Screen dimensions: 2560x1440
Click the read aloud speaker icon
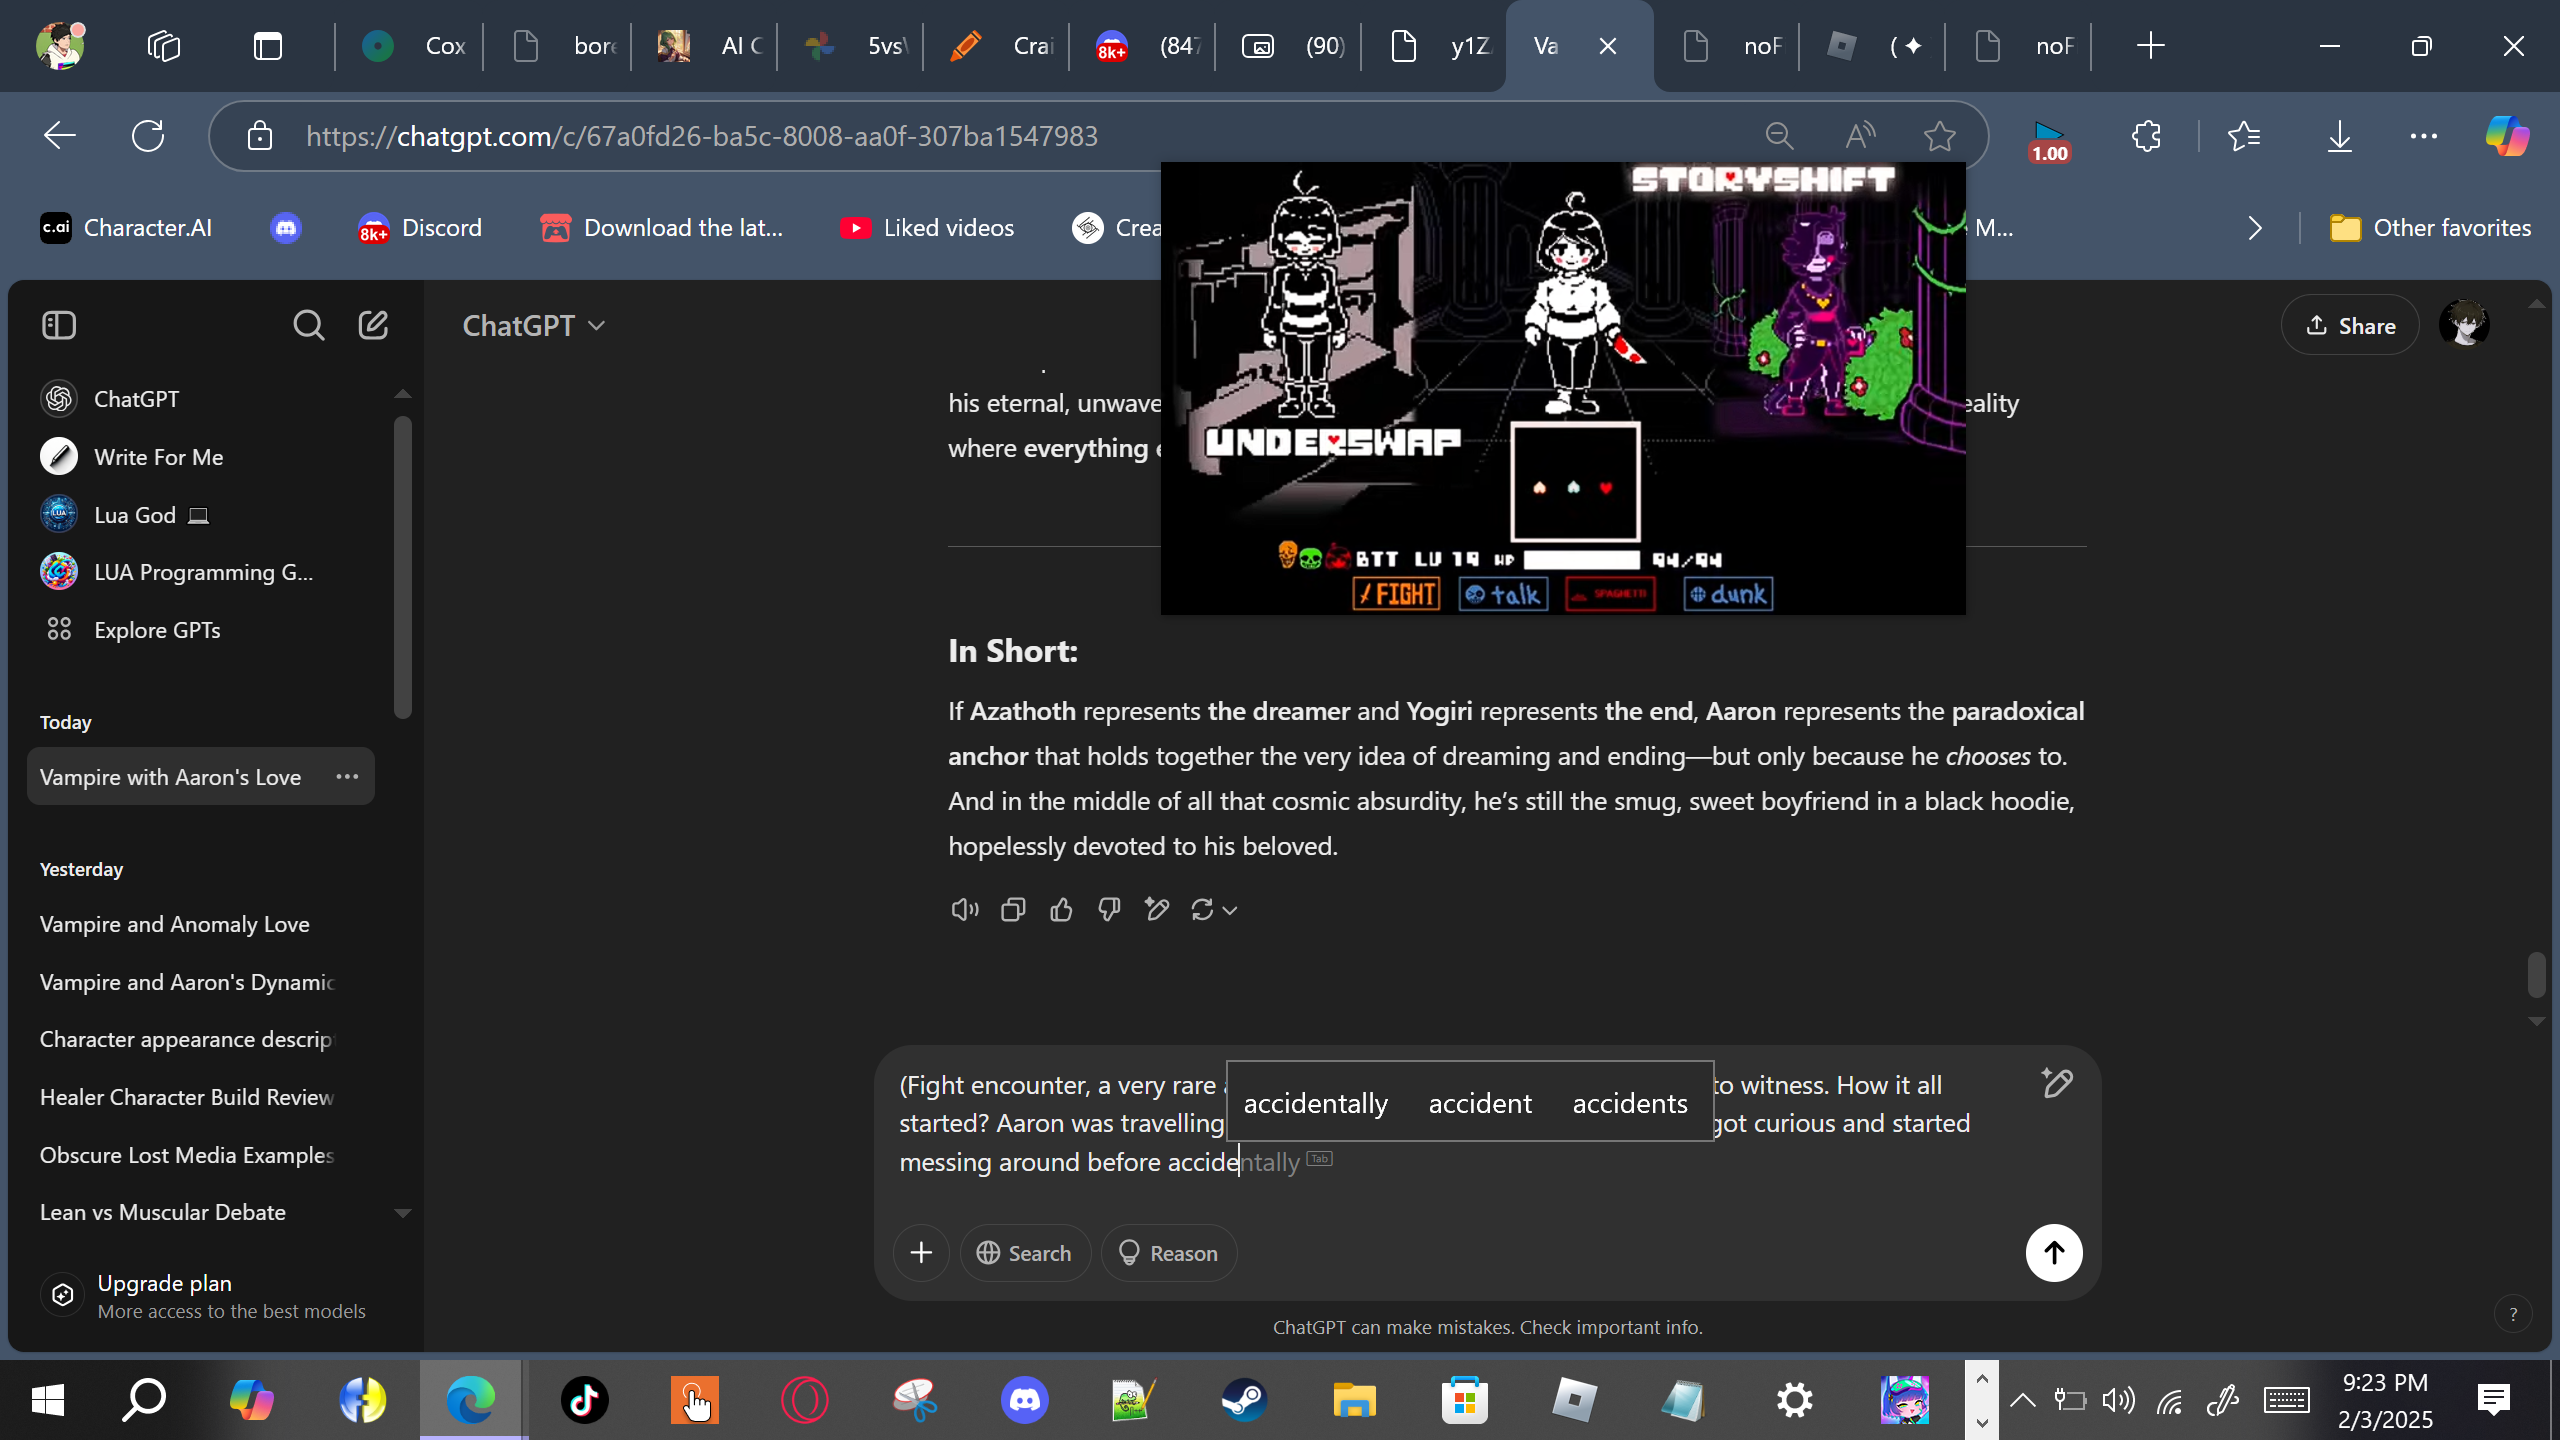click(x=964, y=909)
